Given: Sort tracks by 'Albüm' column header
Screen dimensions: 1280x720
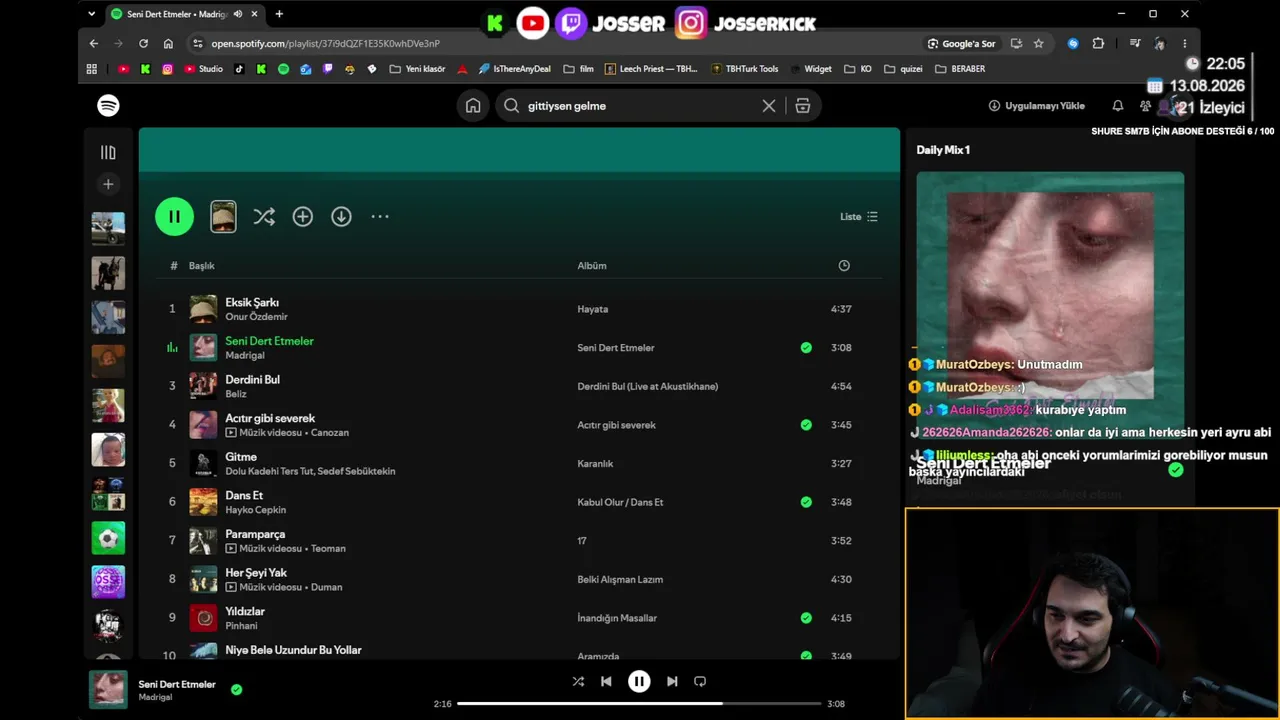Looking at the screenshot, I should (x=592, y=266).
